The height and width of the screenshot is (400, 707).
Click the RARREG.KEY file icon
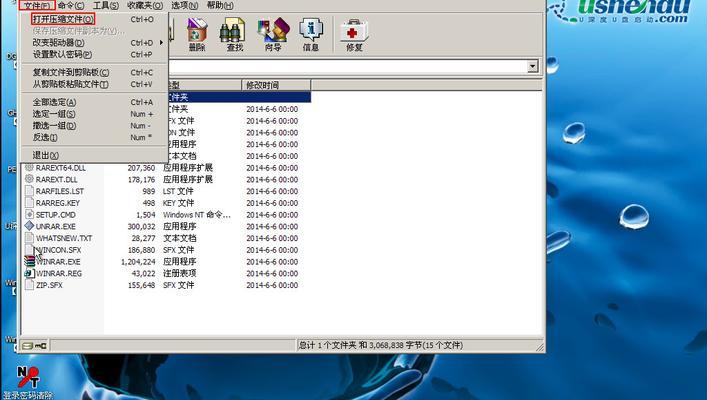pos(29,203)
